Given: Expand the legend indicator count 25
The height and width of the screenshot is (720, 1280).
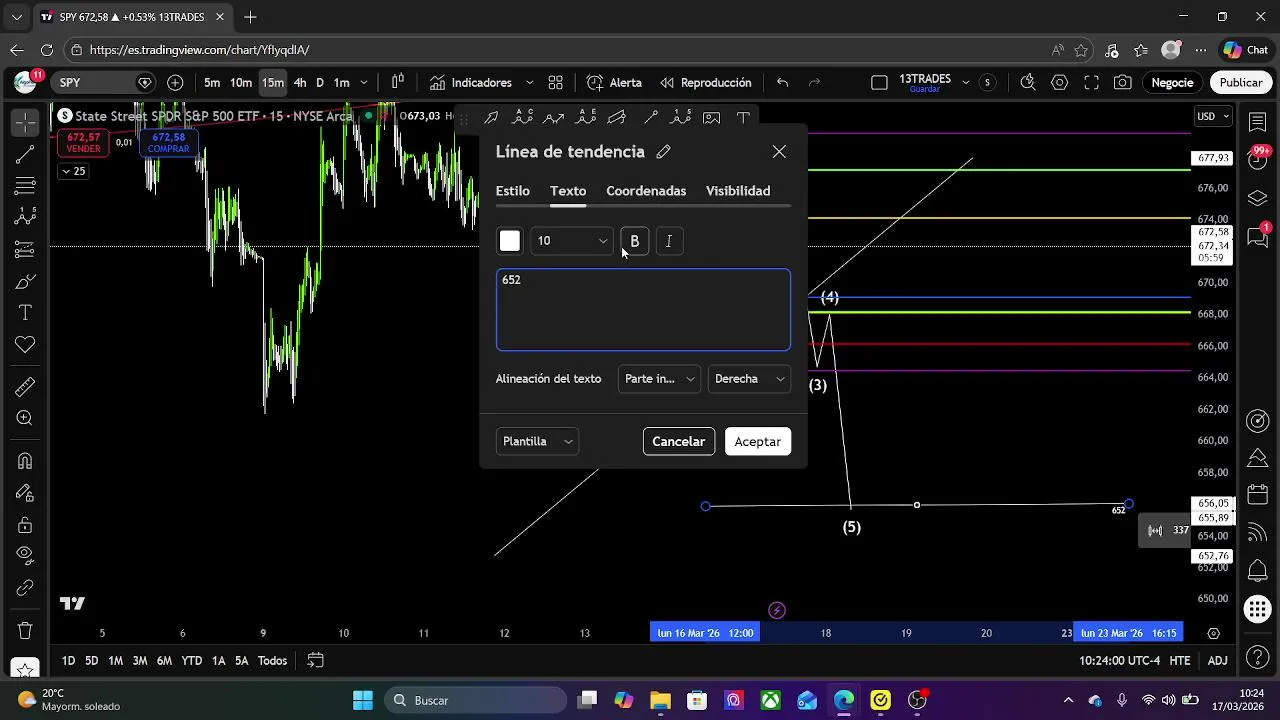Looking at the screenshot, I should (x=72, y=171).
